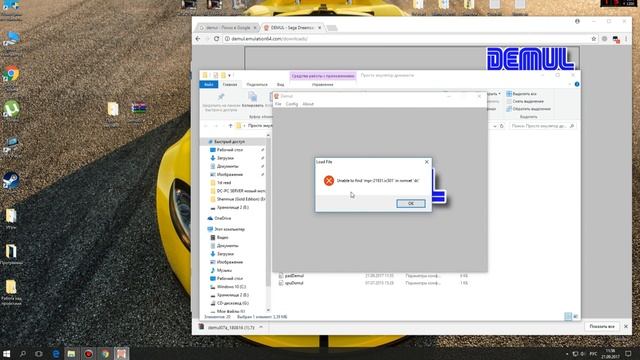Close the Chrome downloads bar

[x=626, y=327]
